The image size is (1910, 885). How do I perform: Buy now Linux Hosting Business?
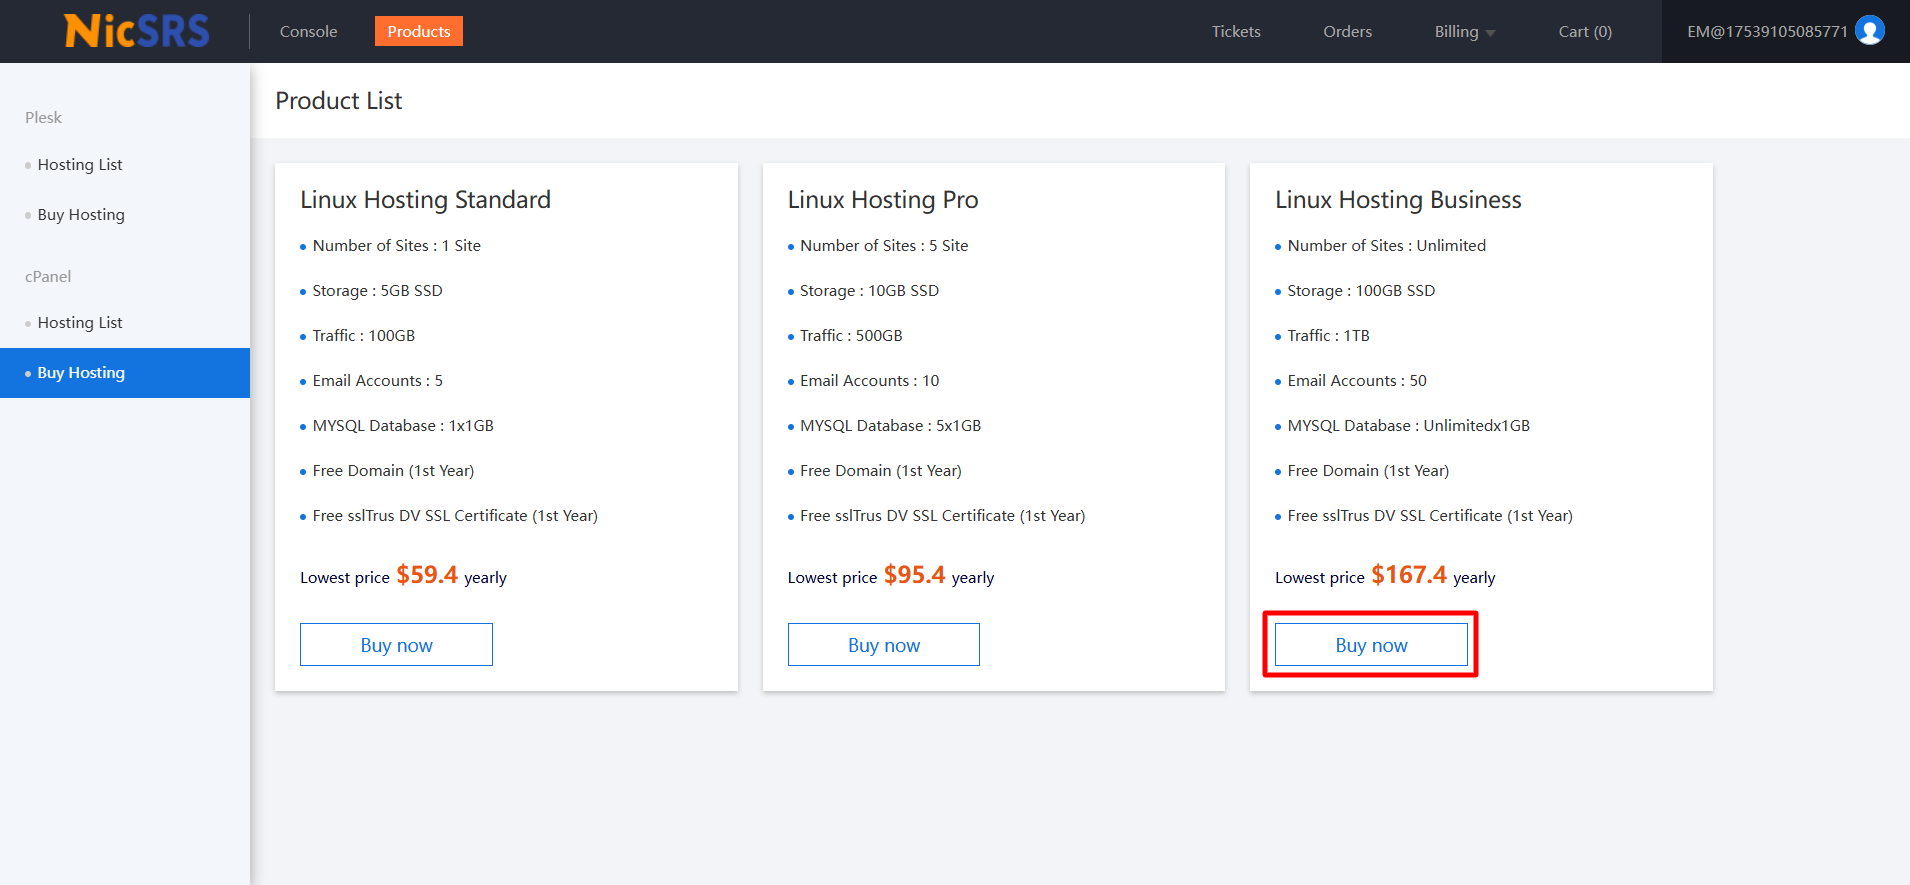pos(1371,645)
